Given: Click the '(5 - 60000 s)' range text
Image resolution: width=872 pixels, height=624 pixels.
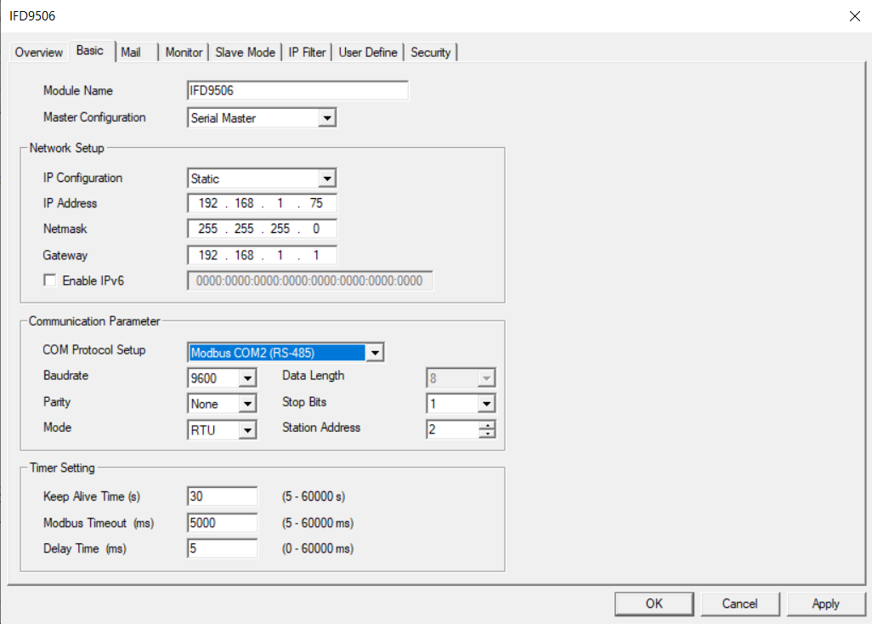Looking at the screenshot, I should click(x=314, y=497).
